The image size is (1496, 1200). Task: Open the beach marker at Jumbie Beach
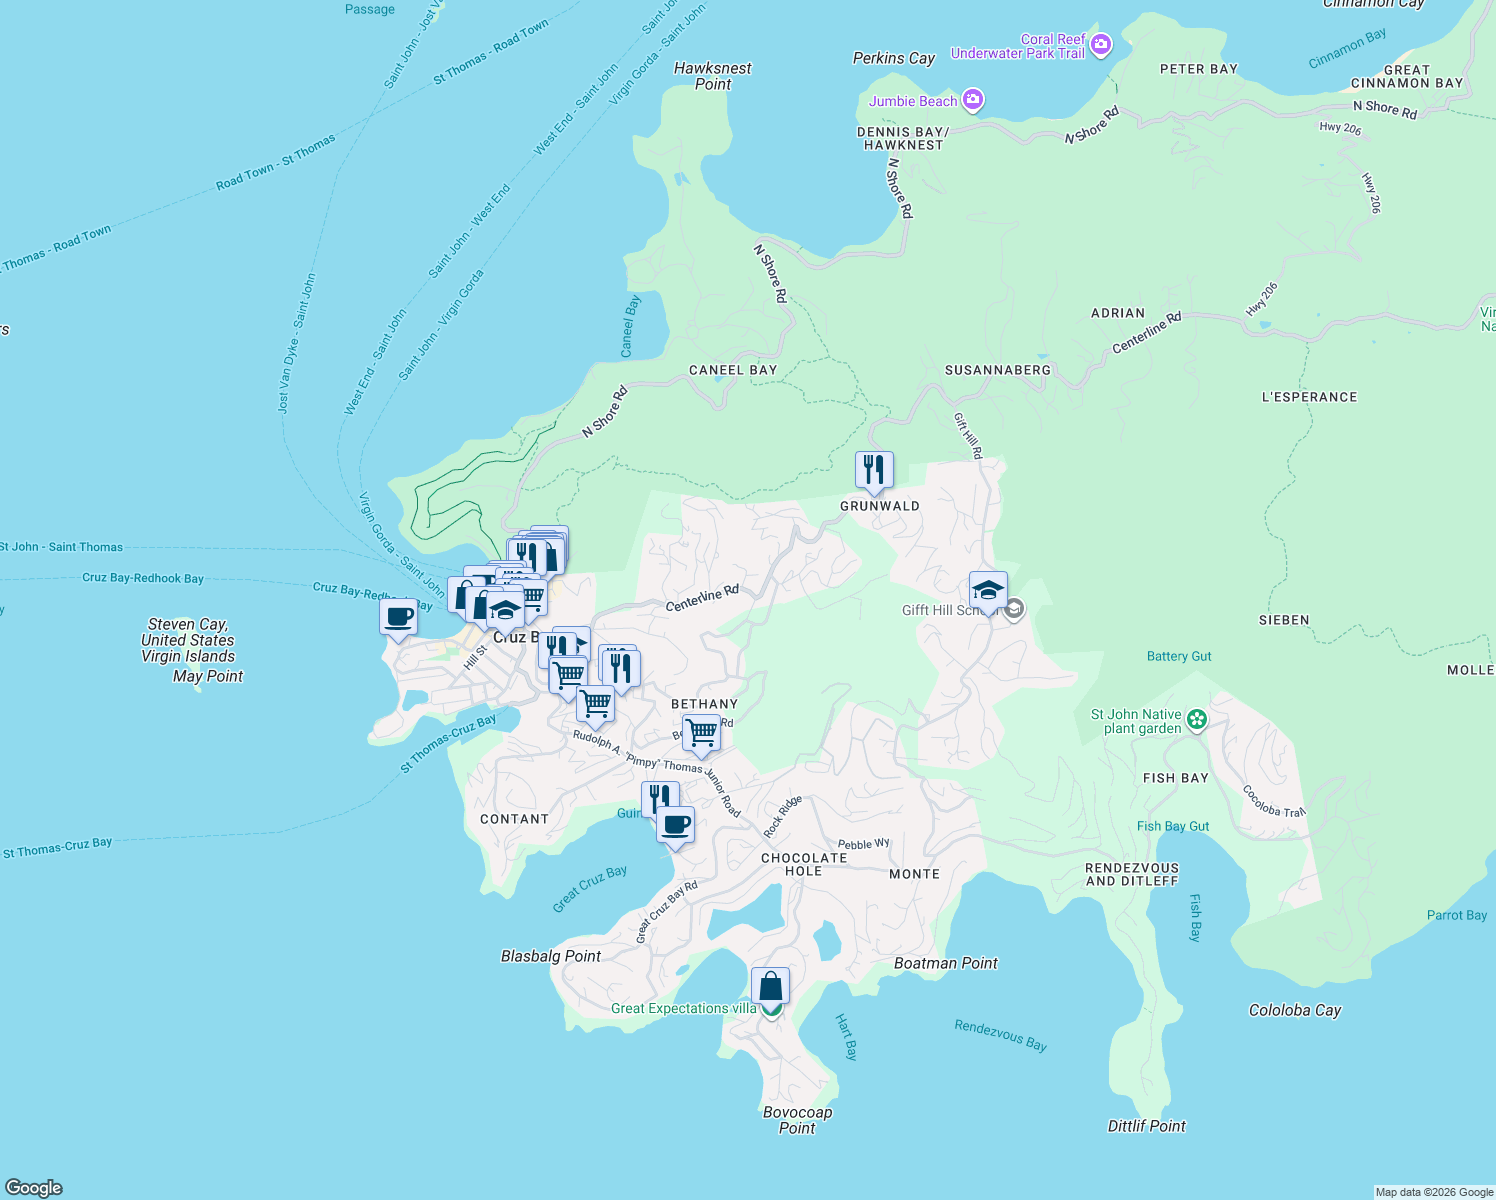973,100
